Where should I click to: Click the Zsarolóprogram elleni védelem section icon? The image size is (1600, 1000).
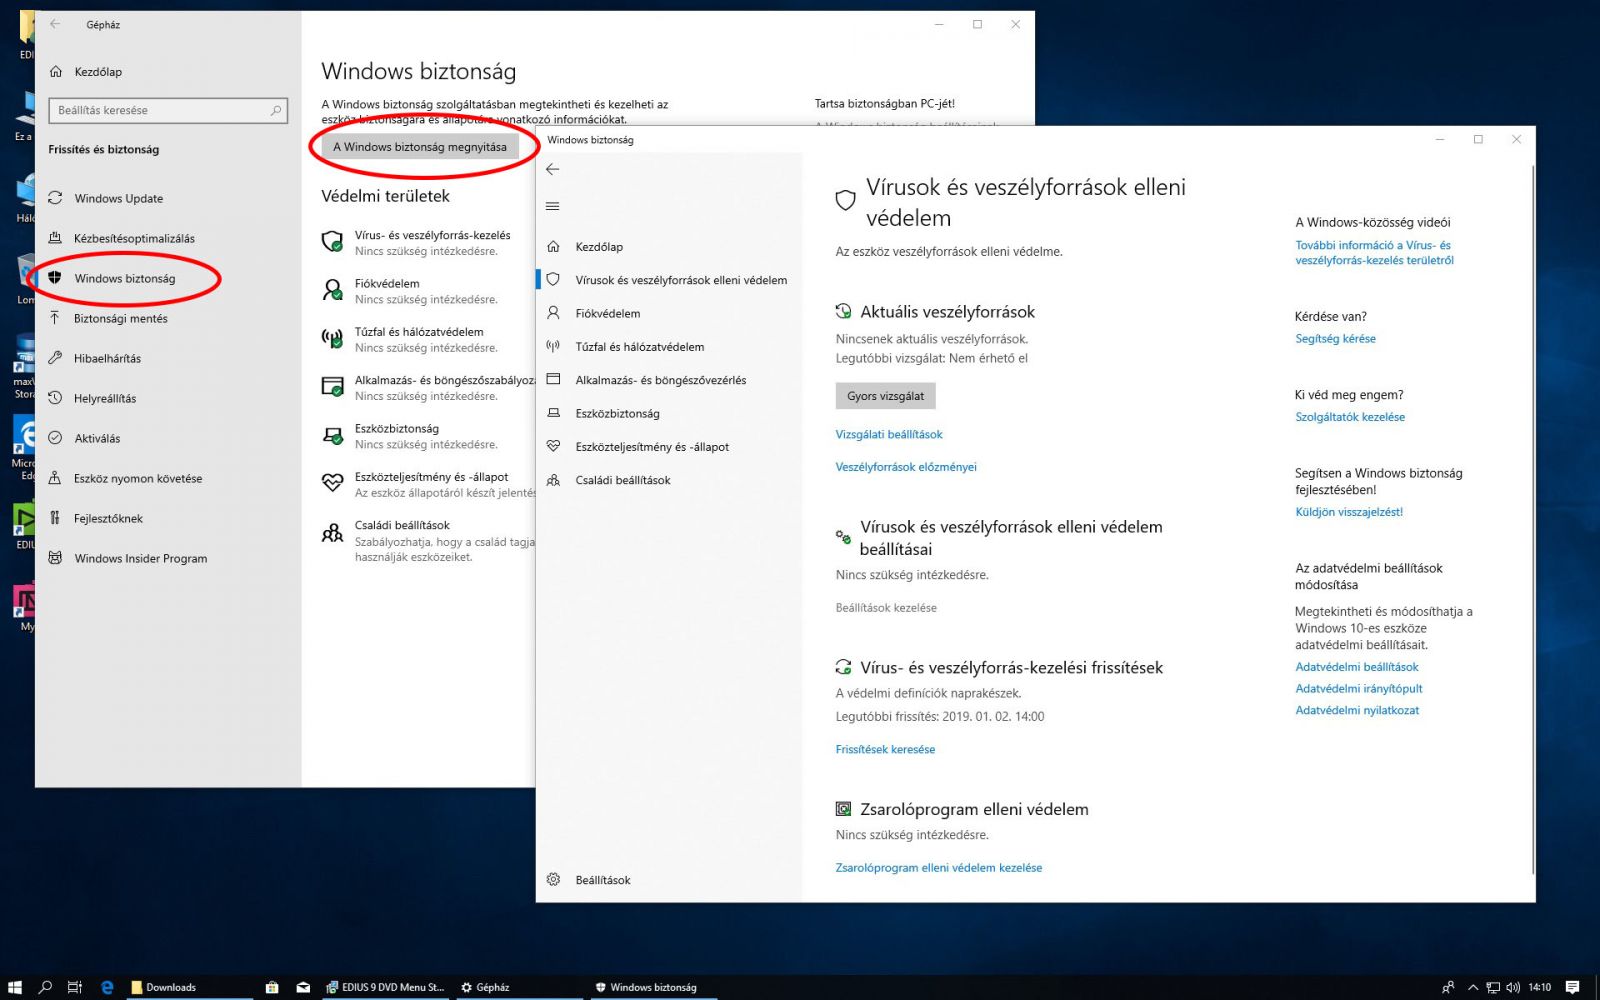(x=844, y=809)
